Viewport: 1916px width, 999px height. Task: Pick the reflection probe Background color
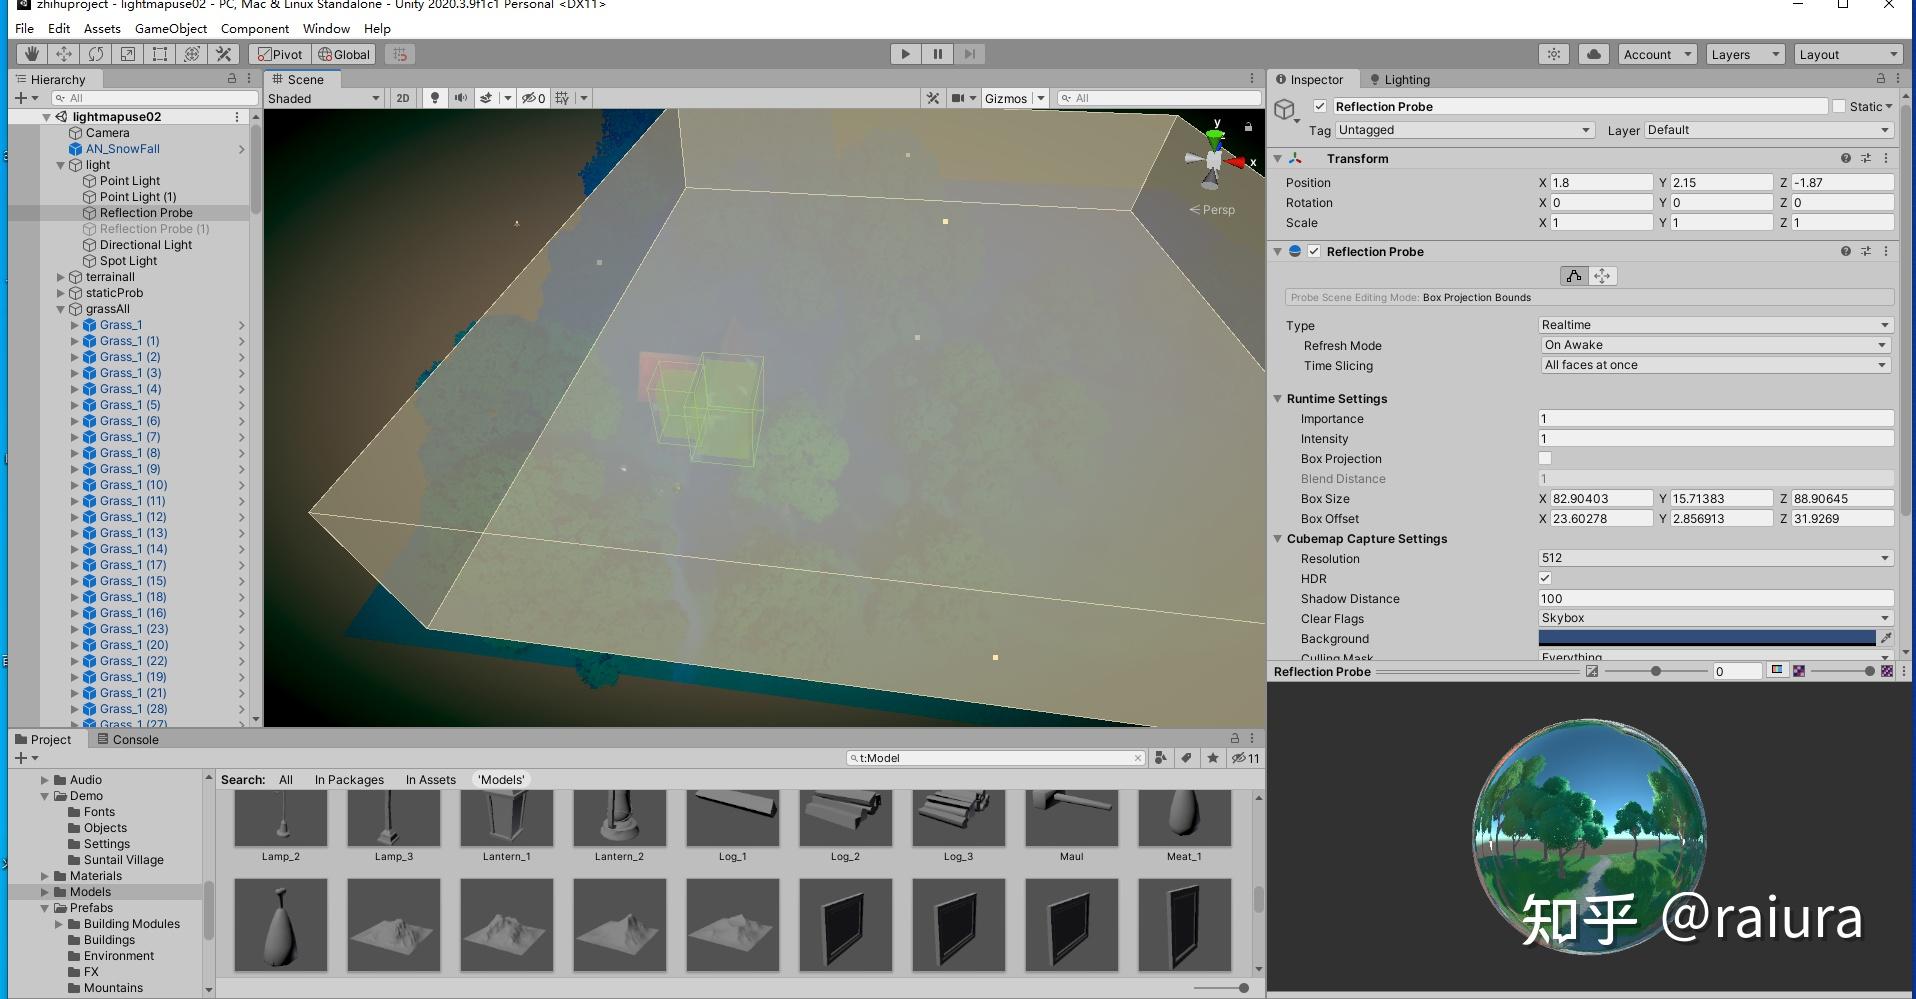point(1705,638)
